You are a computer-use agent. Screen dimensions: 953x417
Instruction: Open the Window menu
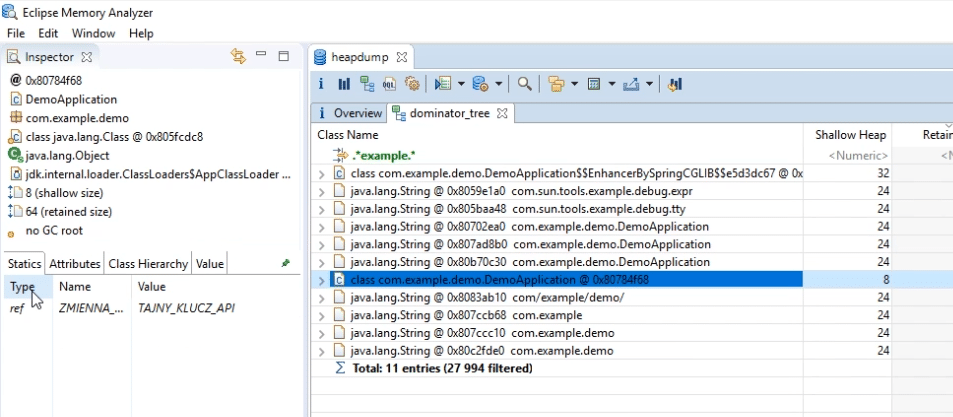coord(93,33)
